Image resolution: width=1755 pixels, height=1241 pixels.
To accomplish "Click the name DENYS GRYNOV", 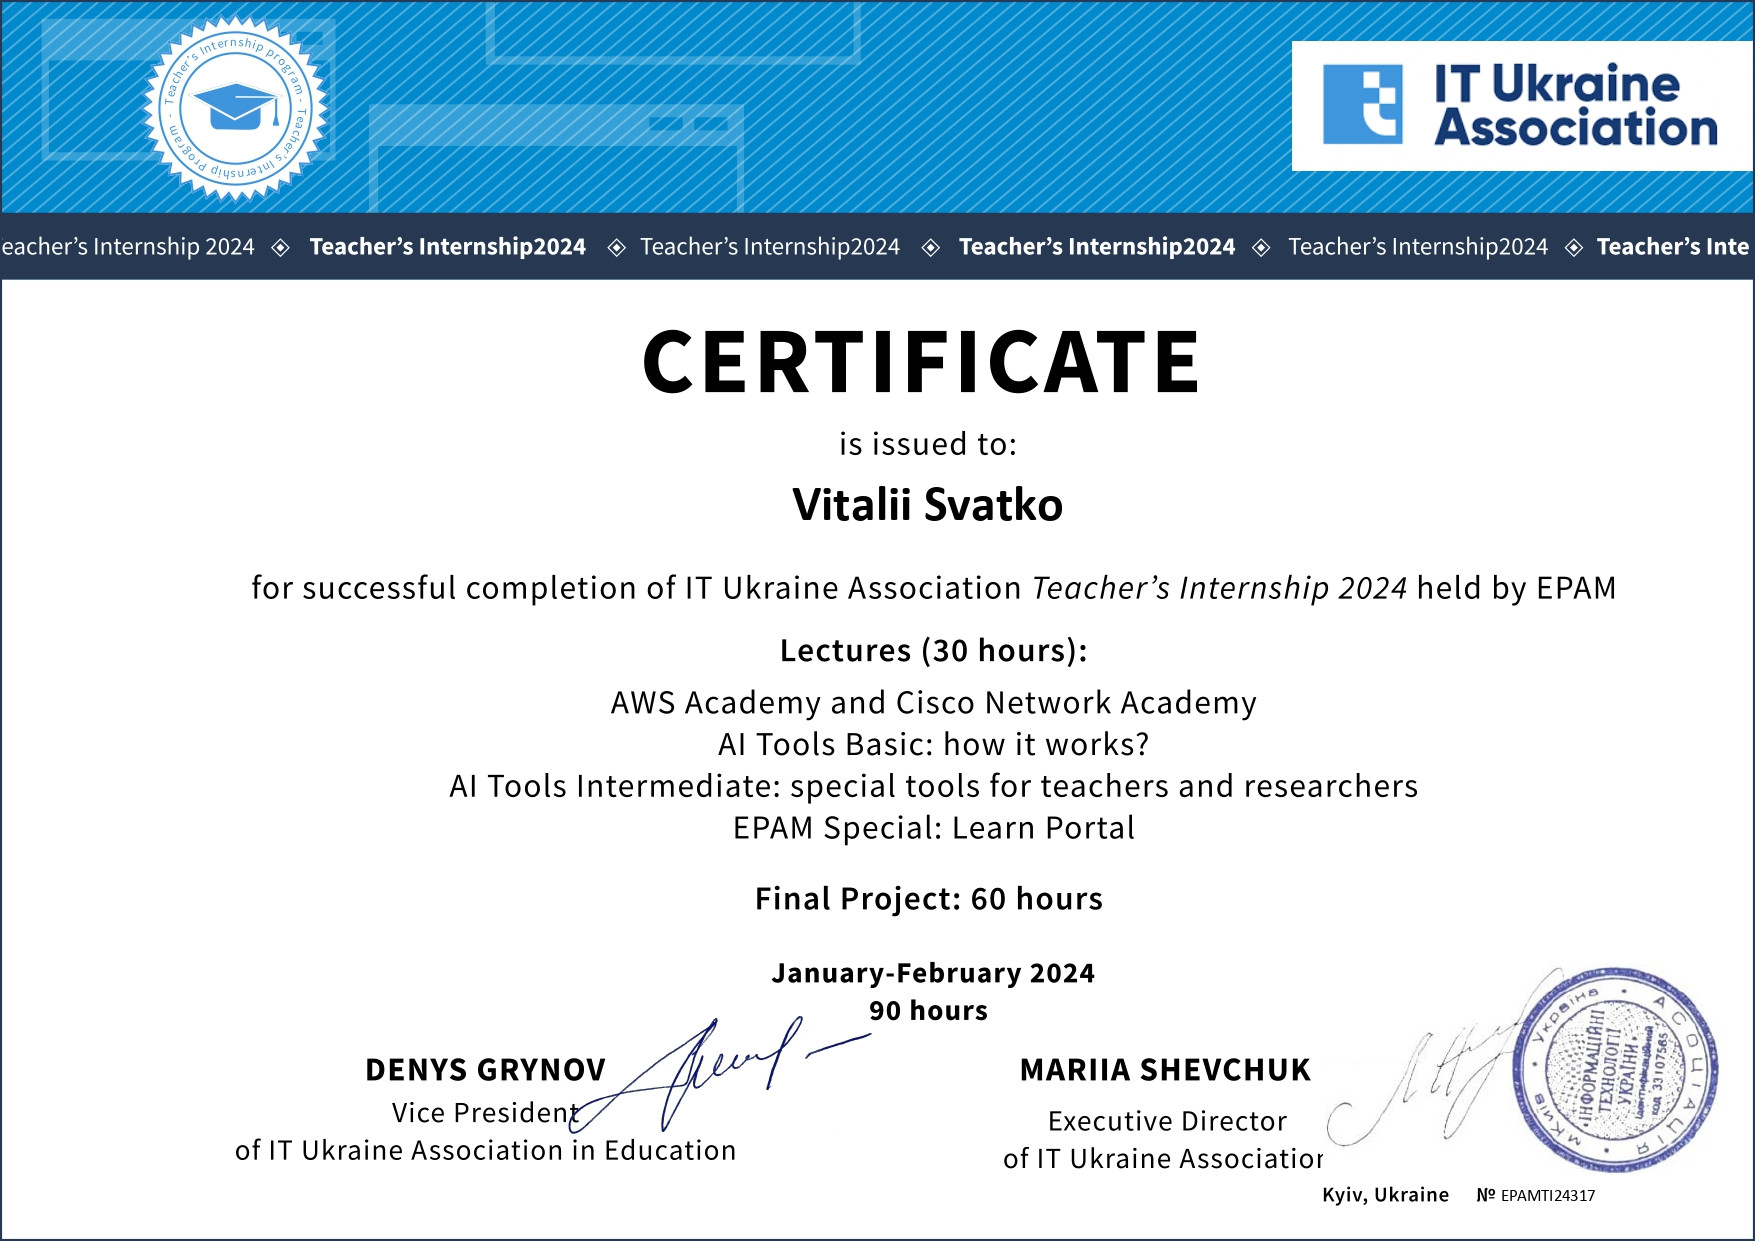I will (x=486, y=1070).
